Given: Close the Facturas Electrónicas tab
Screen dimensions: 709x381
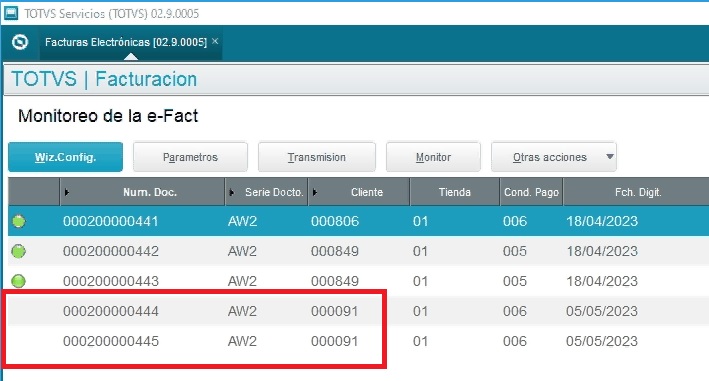Looking at the screenshot, I should [215, 41].
